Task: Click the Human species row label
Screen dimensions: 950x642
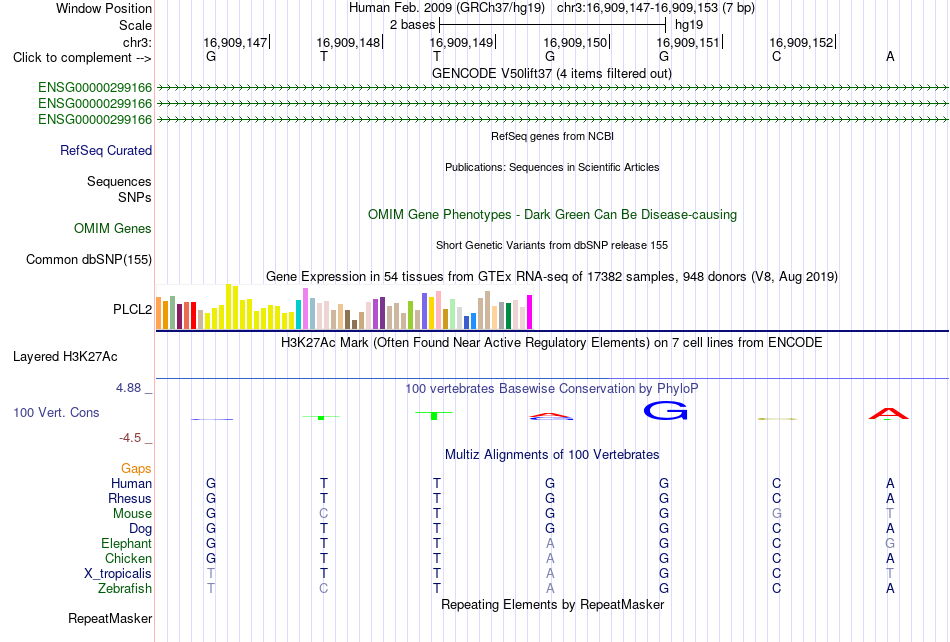Action: coord(131,483)
